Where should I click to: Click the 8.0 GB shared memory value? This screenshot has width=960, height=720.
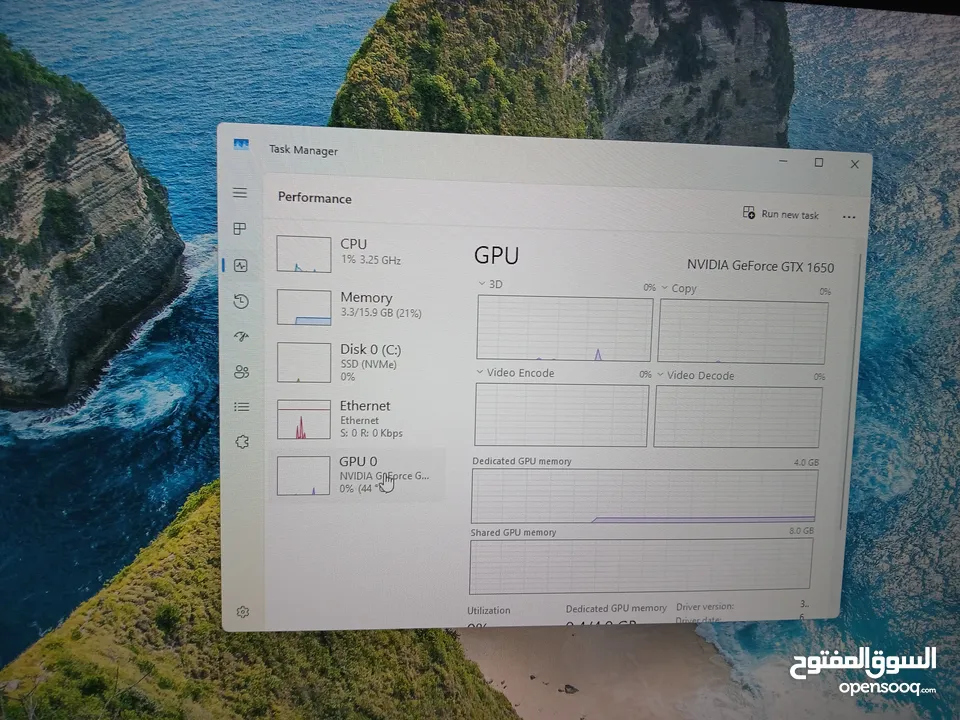pyautogui.click(x=801, y=531)
